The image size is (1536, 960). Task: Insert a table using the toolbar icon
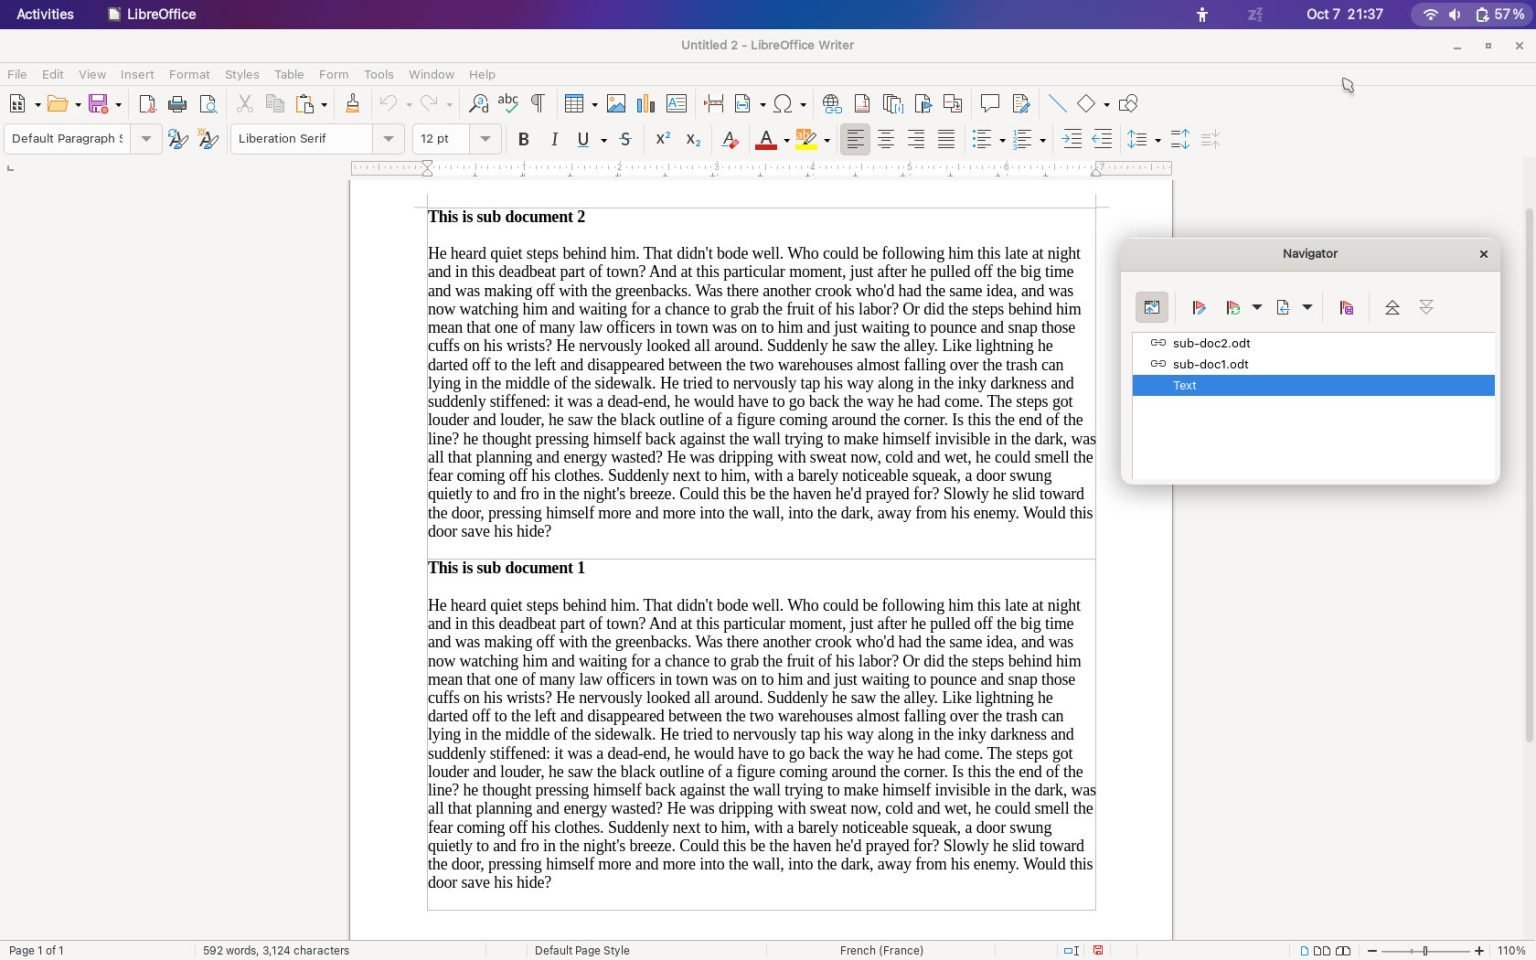click(573, 103)
